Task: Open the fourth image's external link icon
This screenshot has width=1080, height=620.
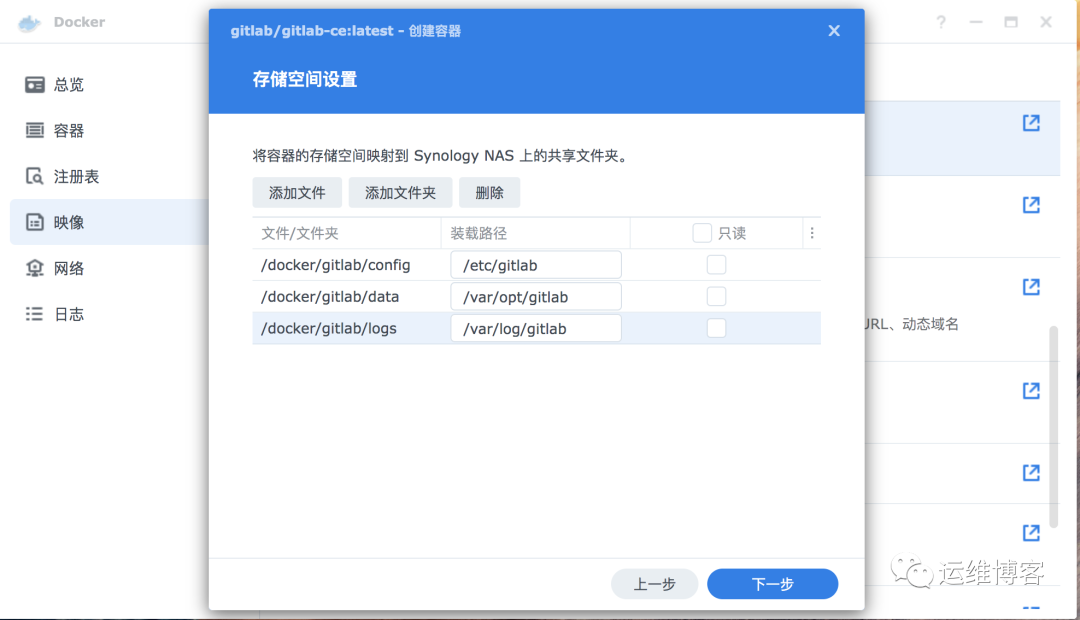Action: click(x=1031, y=391)
